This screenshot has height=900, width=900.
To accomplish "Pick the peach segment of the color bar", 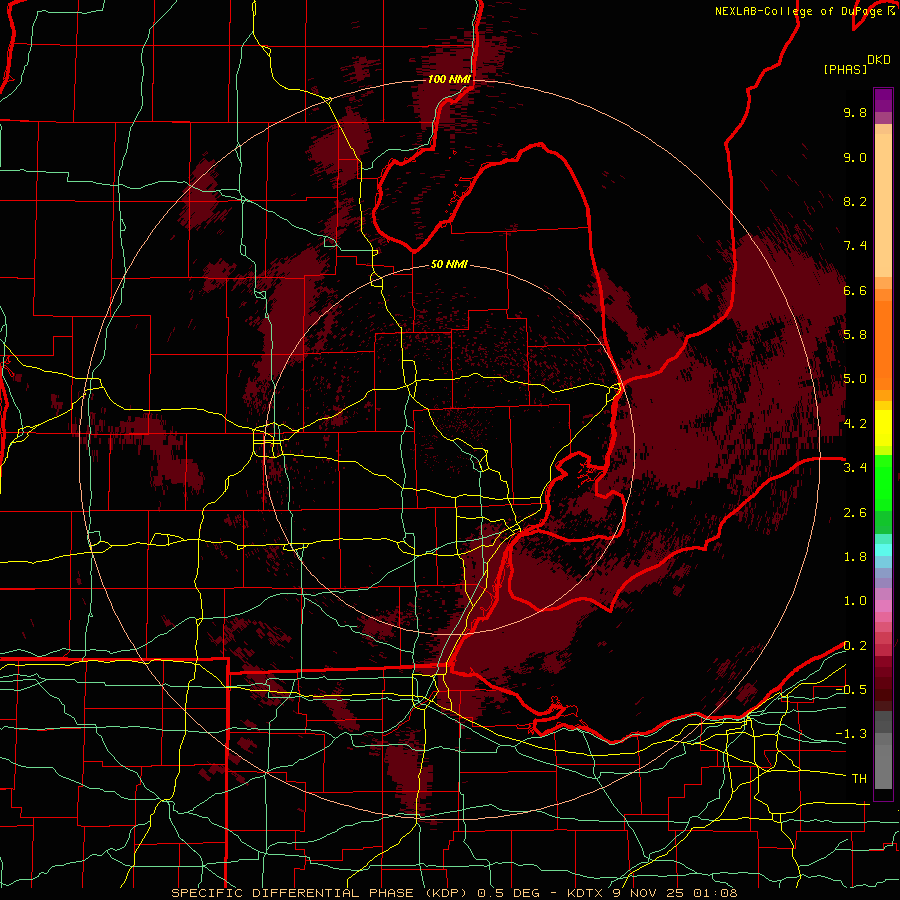I will click(x=883, y=204).
